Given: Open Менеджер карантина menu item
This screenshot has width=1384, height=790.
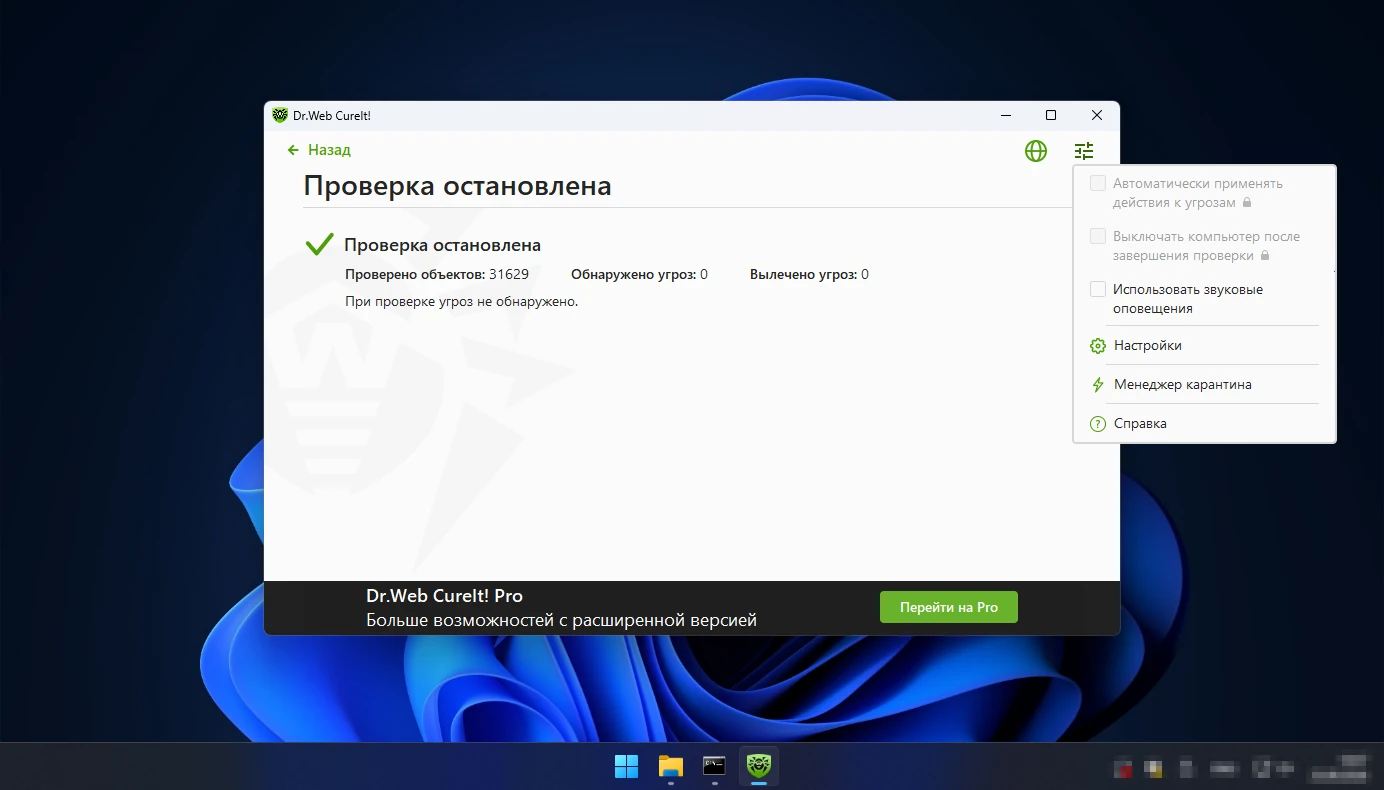Looking at the screenshot, I should pyautogui.click(x=1204, y=385).
